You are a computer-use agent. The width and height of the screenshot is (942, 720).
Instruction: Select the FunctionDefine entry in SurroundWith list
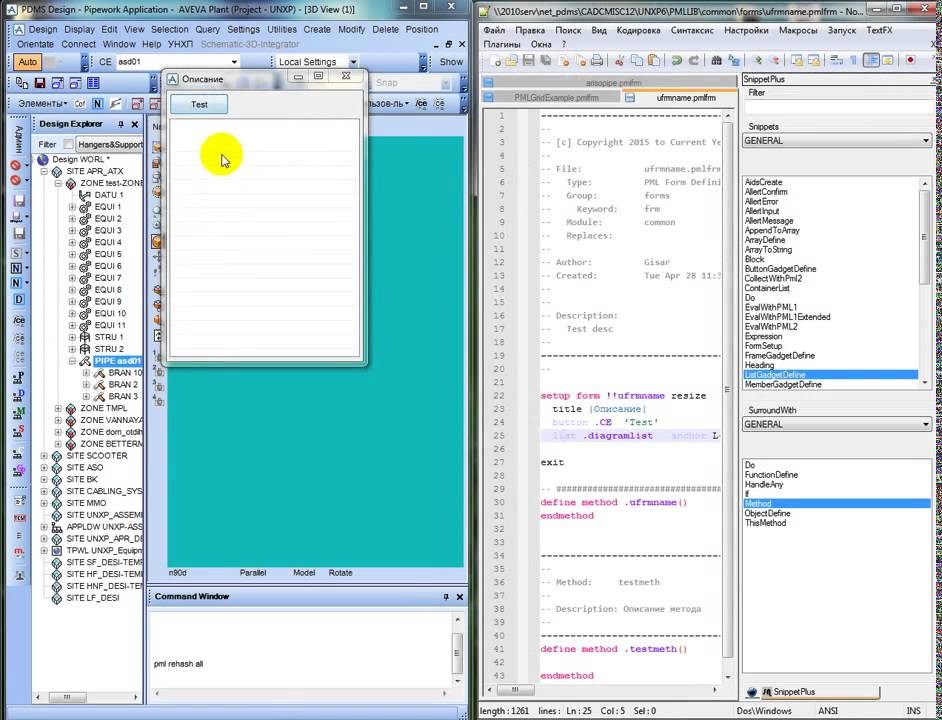771,475
